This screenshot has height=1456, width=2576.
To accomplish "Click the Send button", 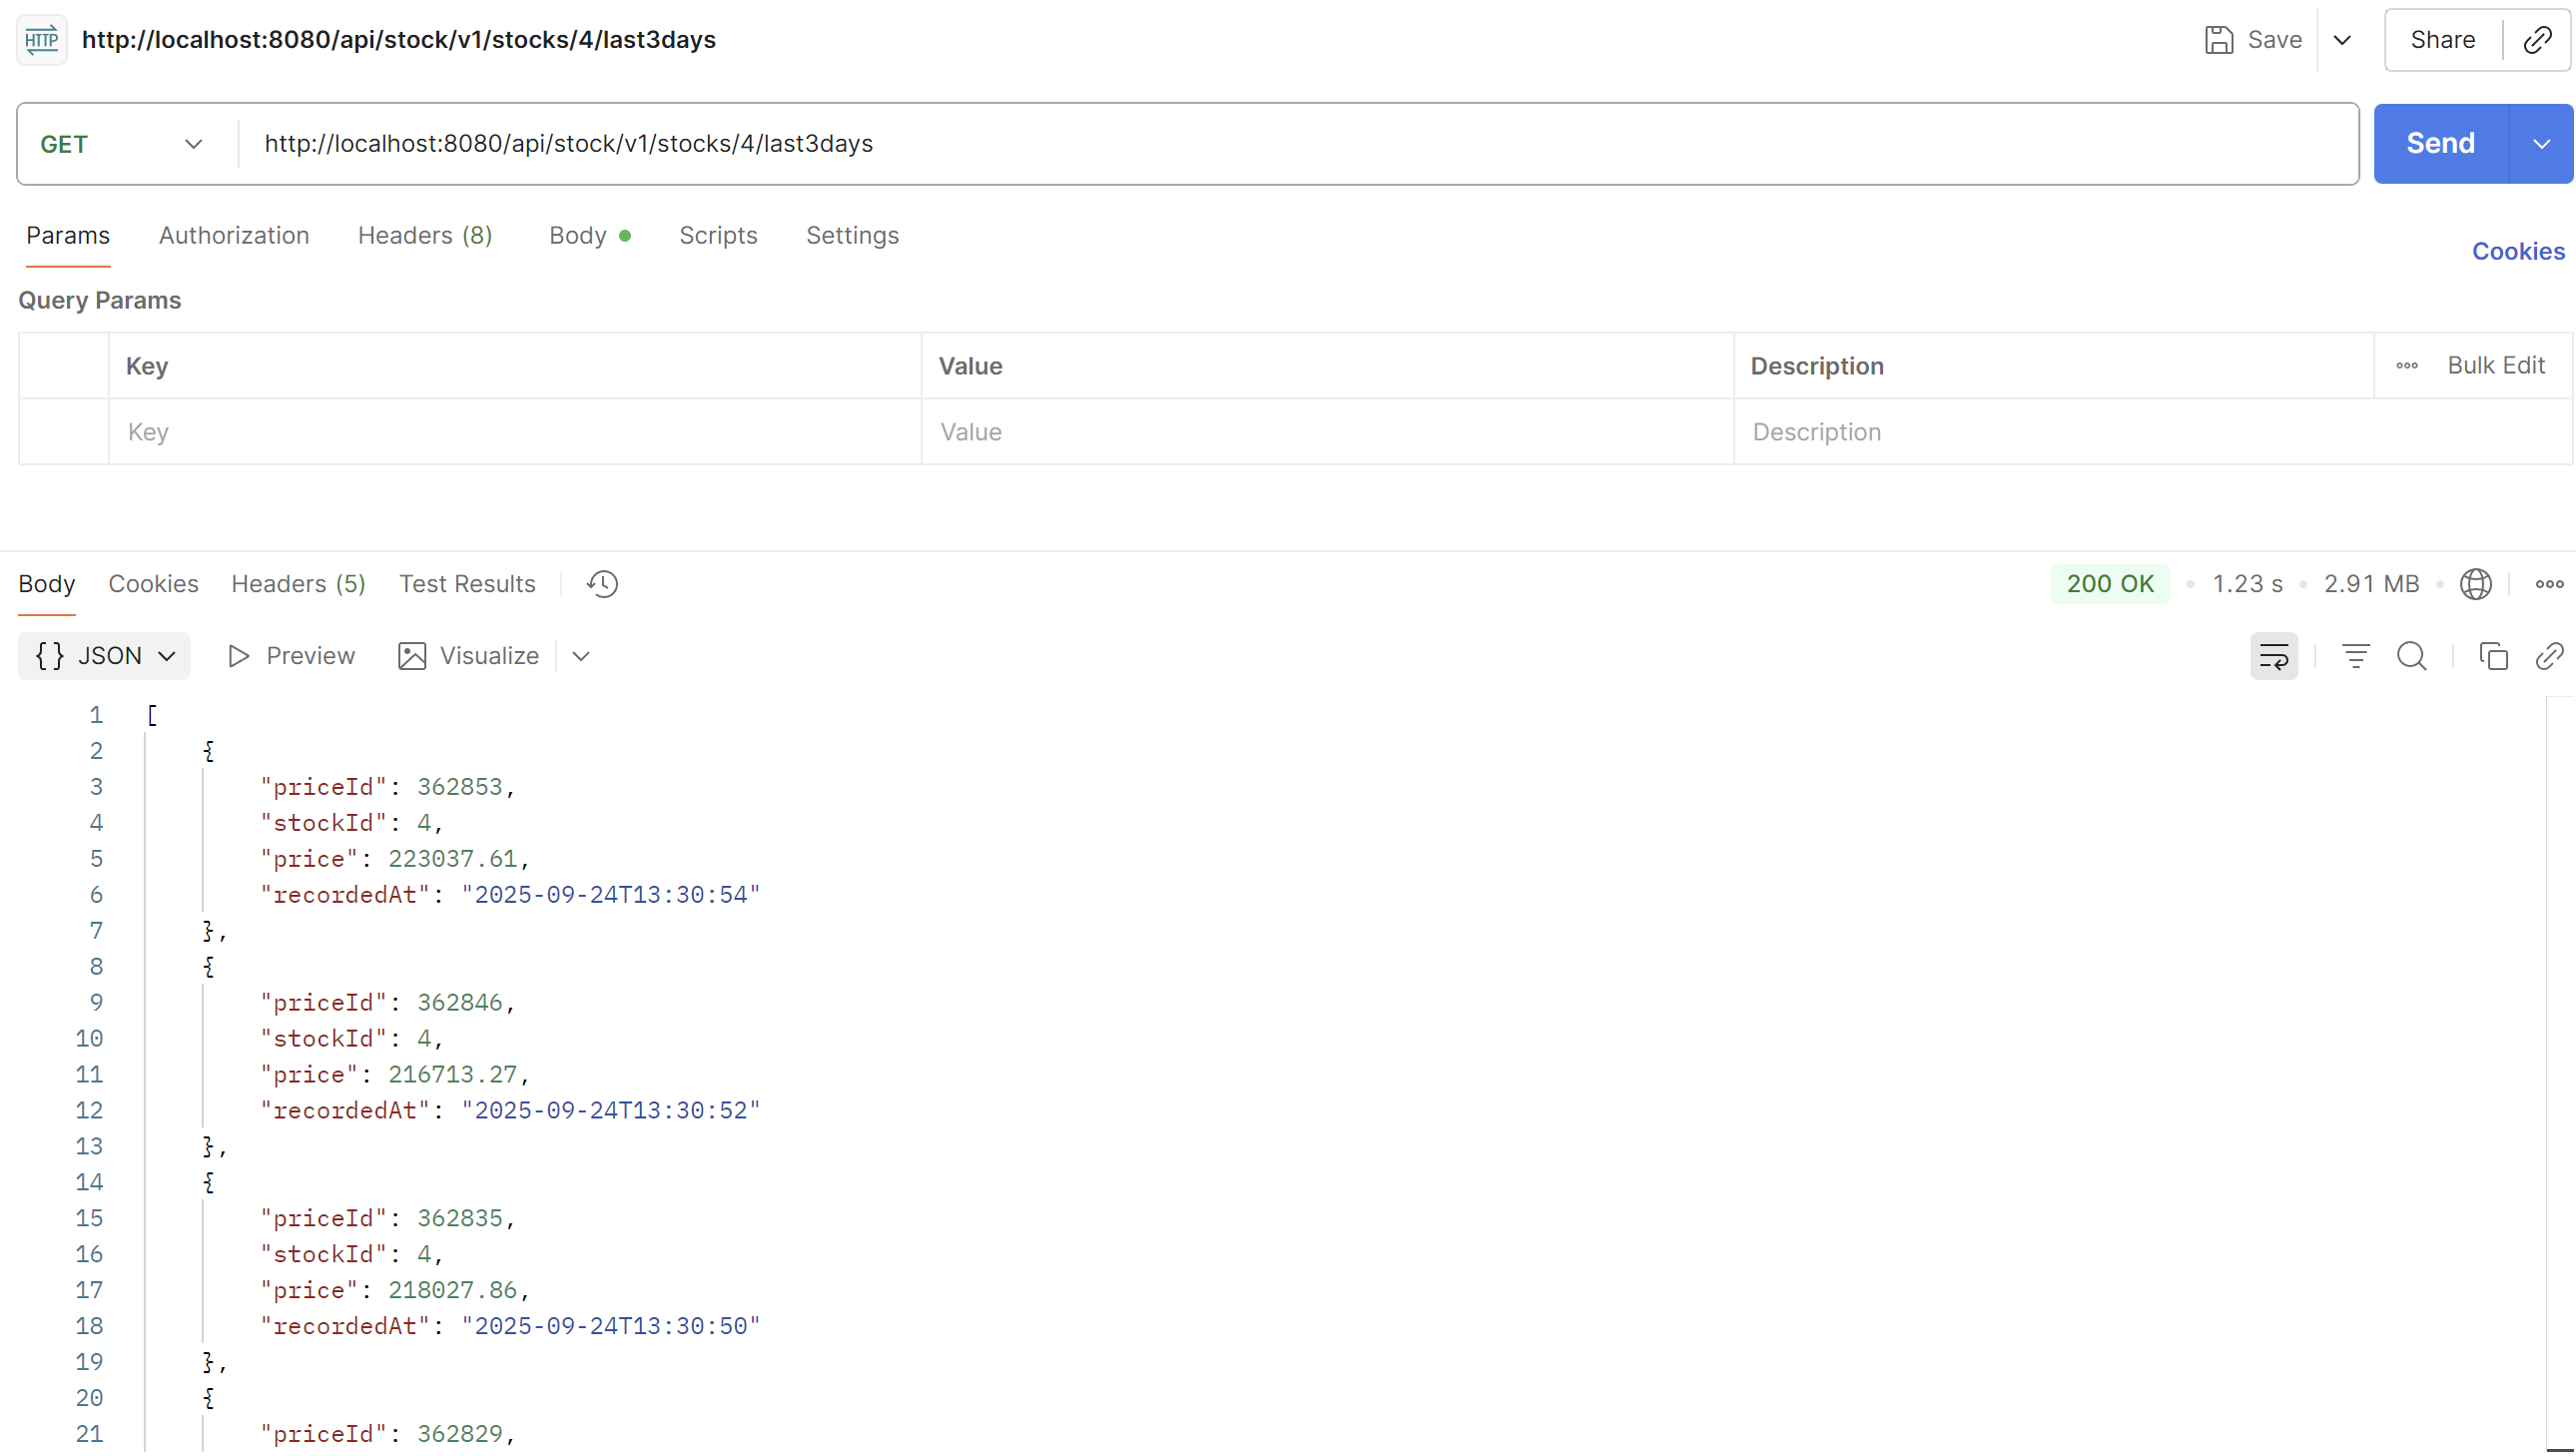I will (x=2440, y=144).
